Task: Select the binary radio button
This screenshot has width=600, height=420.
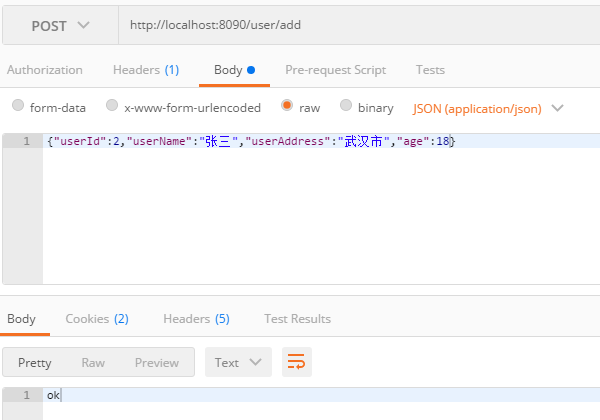Action: pos(346,105)
